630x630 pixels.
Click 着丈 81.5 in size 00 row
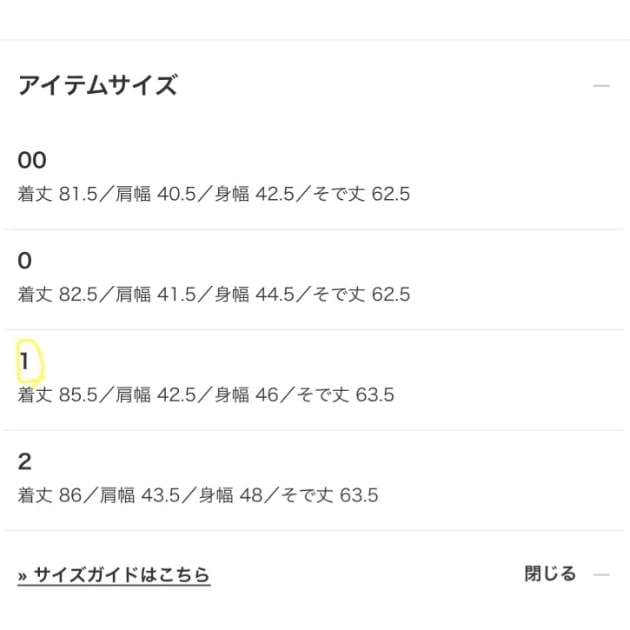tap(58, 194)
